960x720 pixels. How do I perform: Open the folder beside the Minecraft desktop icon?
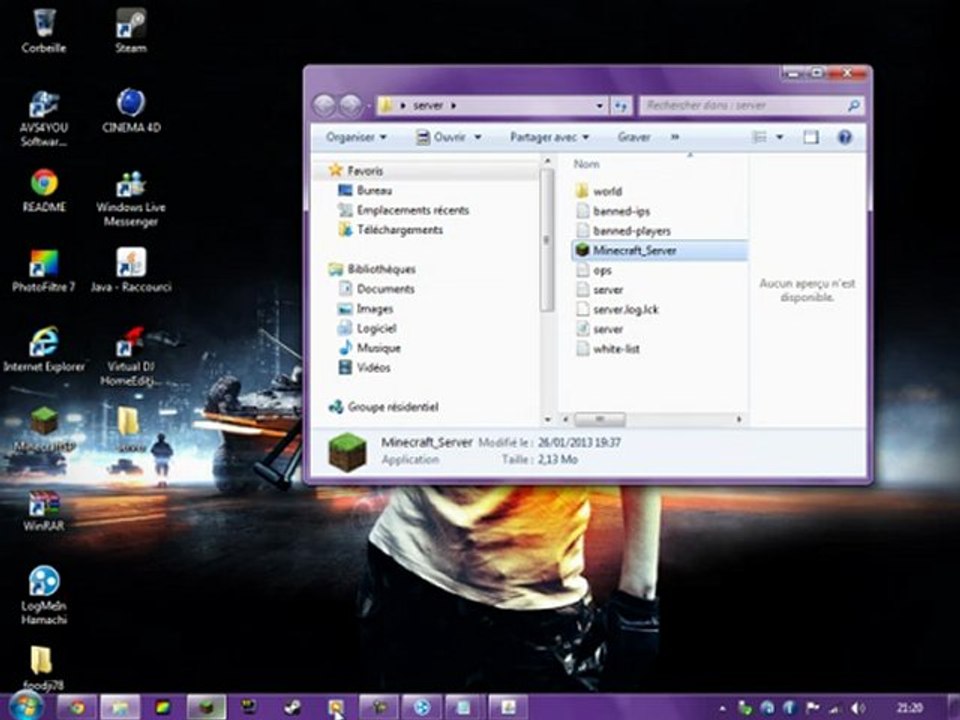129,429
